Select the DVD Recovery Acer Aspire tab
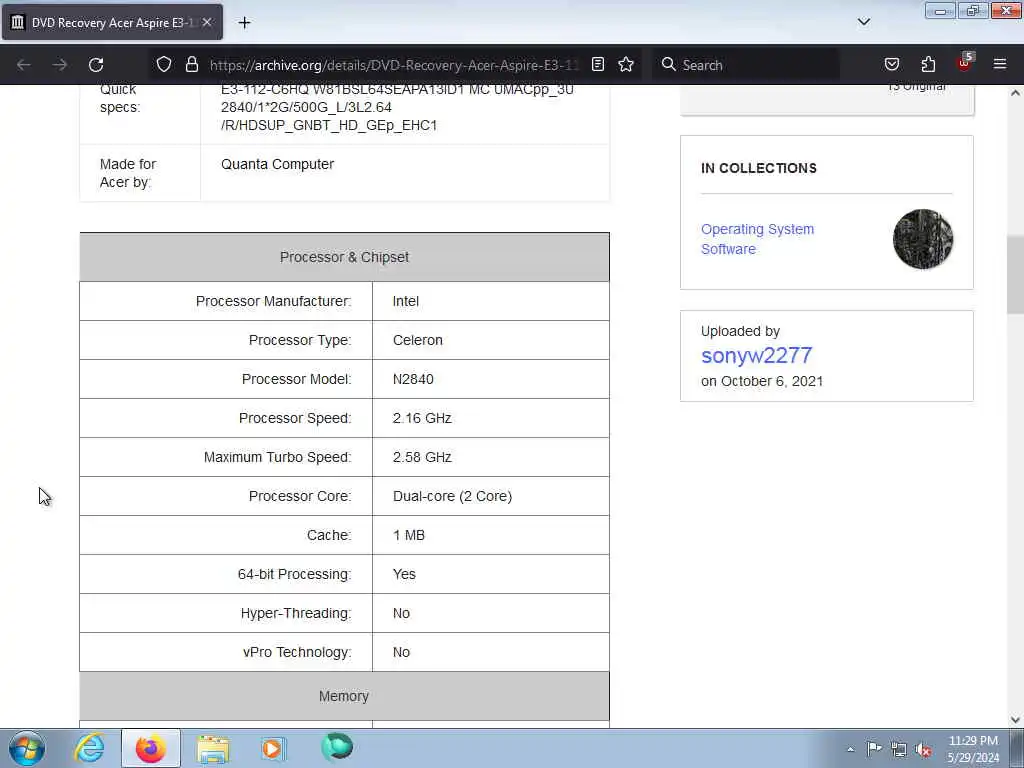This screenshot has width=1024, height=768. [x=112, y=22]
